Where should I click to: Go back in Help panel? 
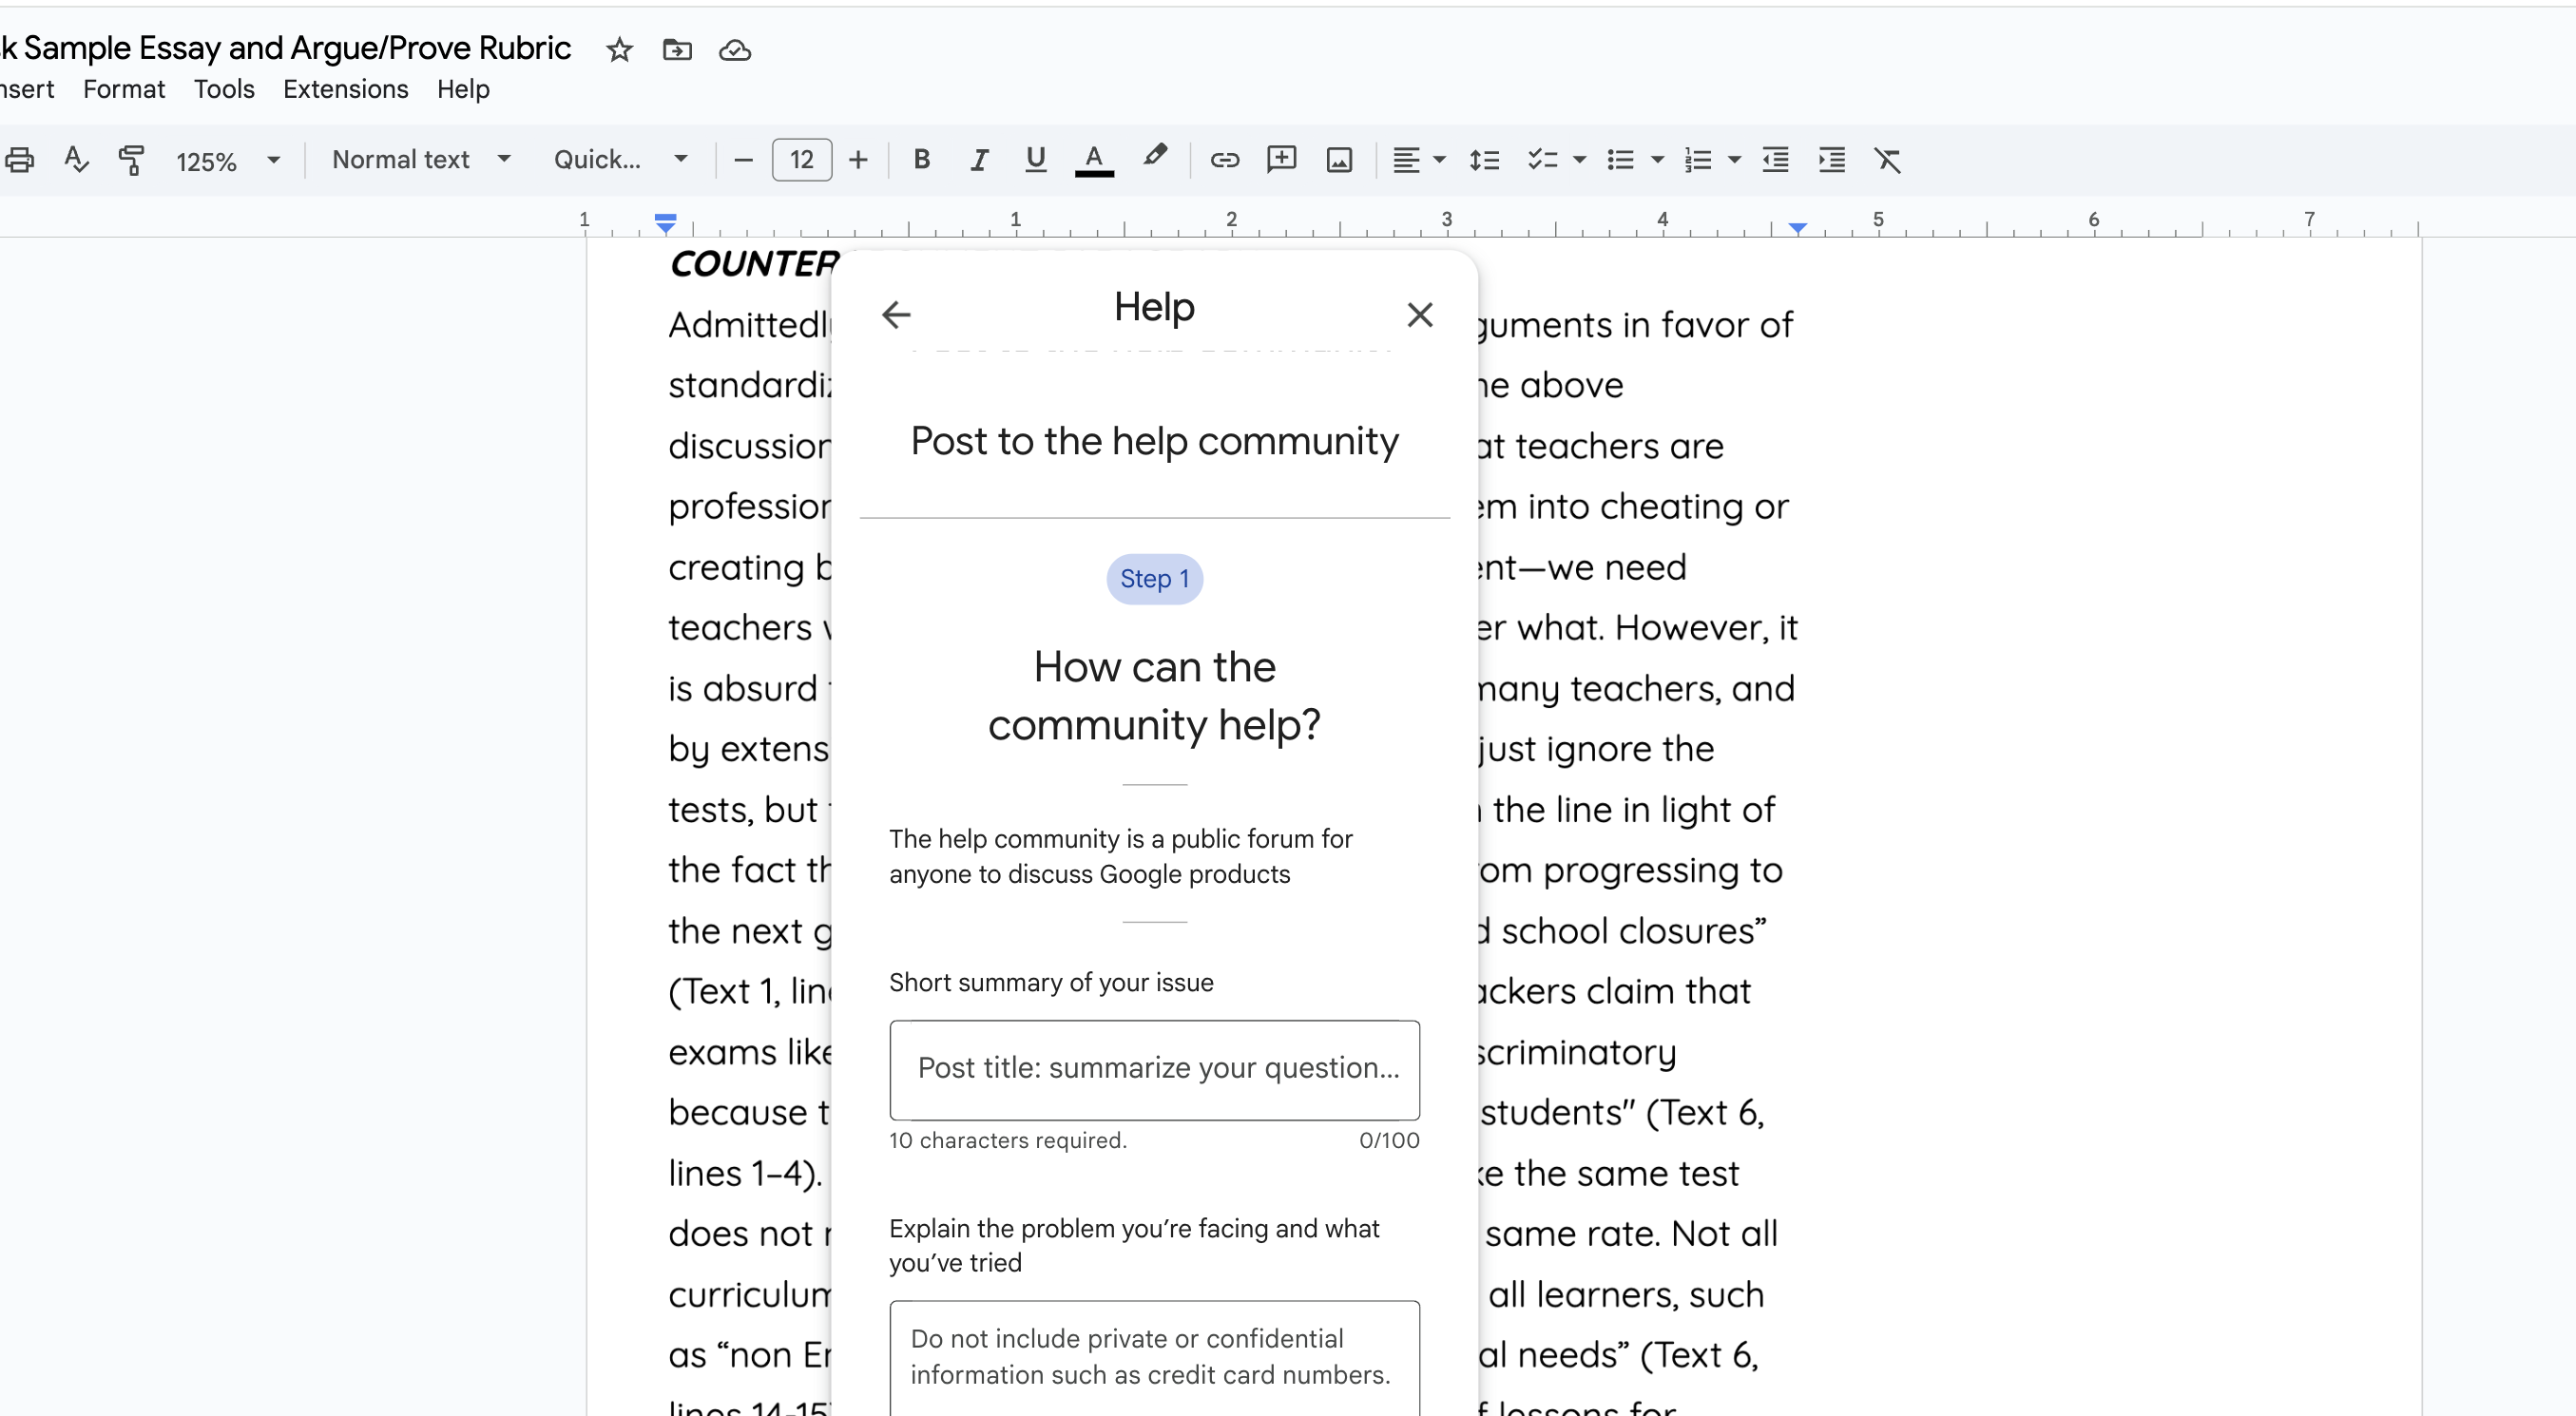(896, 315)
